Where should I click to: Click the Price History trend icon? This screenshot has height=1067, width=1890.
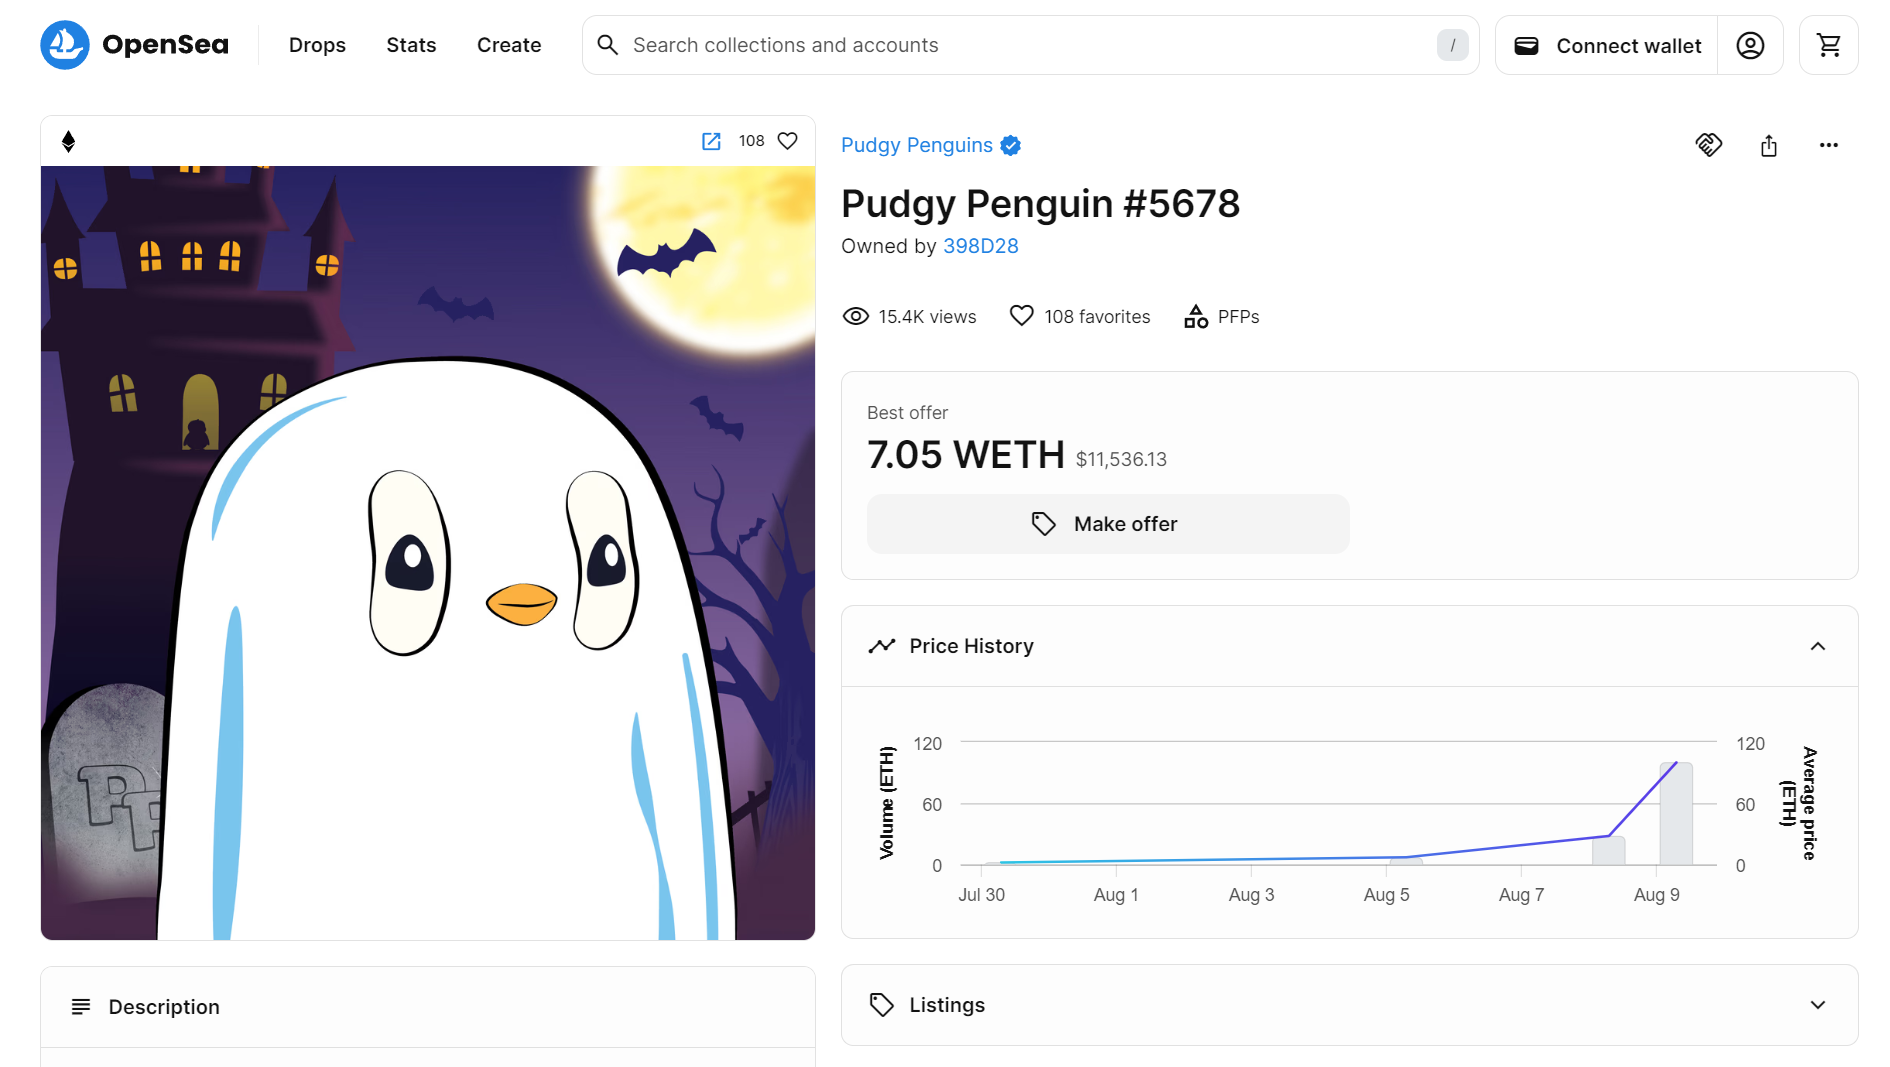[882, 646]
